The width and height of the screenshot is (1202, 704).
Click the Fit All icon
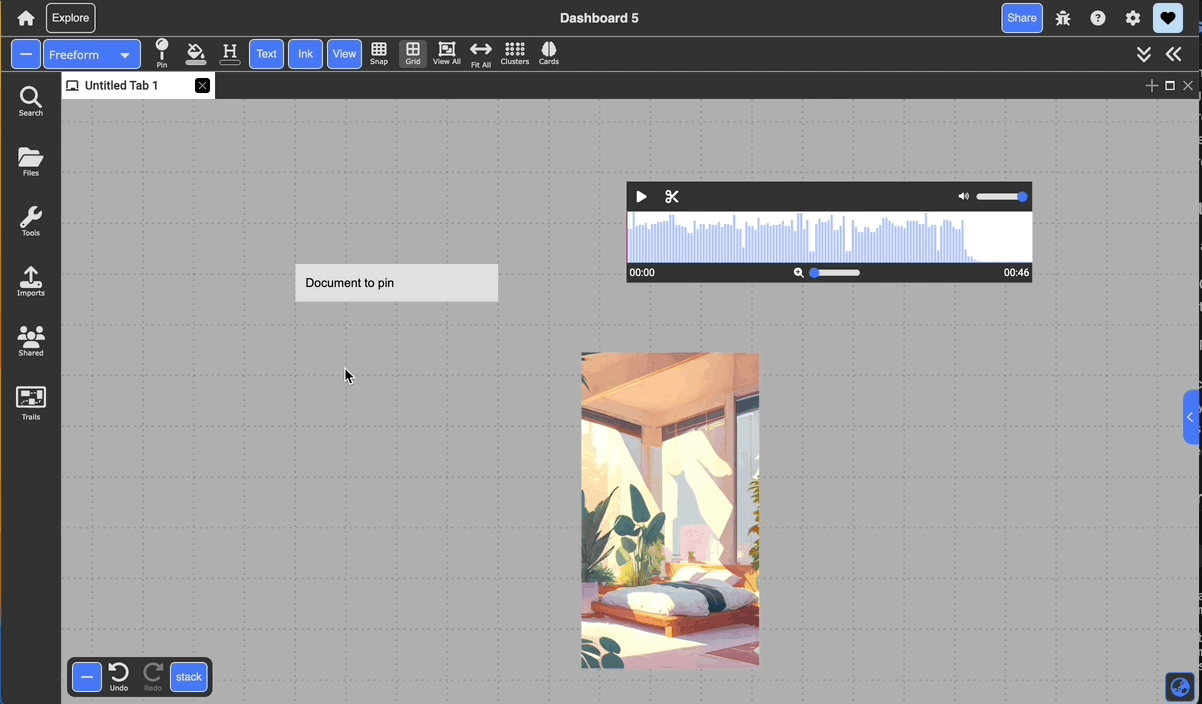pyautogui.click(x=481, y=54)
